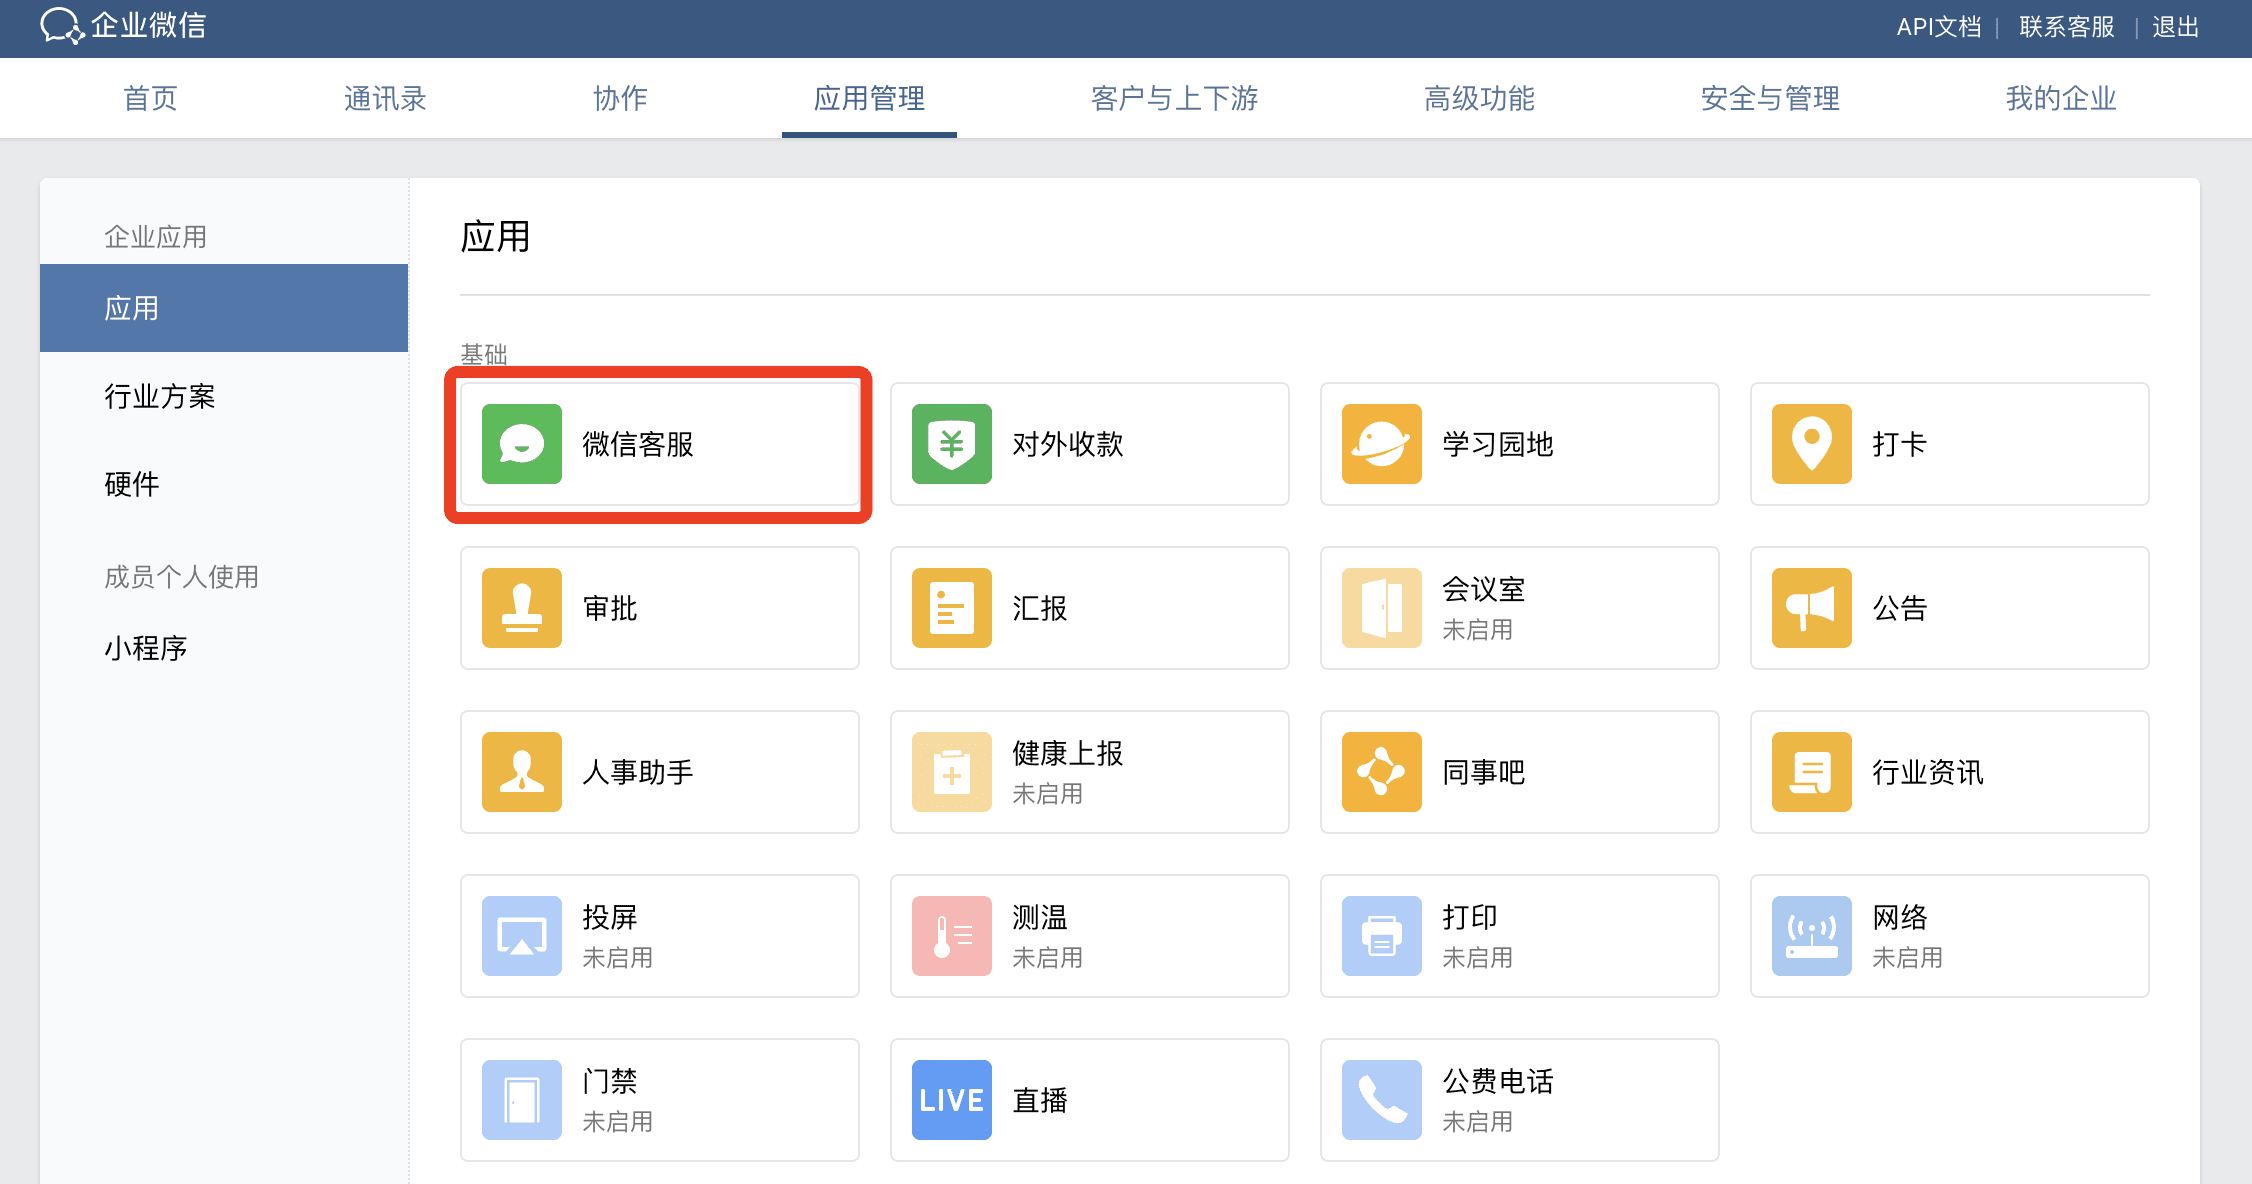The height and width of the screenshot is (1184, 2252).
Task: Click the 公告 megaphone icon
Action: (x=1812, y=608)
